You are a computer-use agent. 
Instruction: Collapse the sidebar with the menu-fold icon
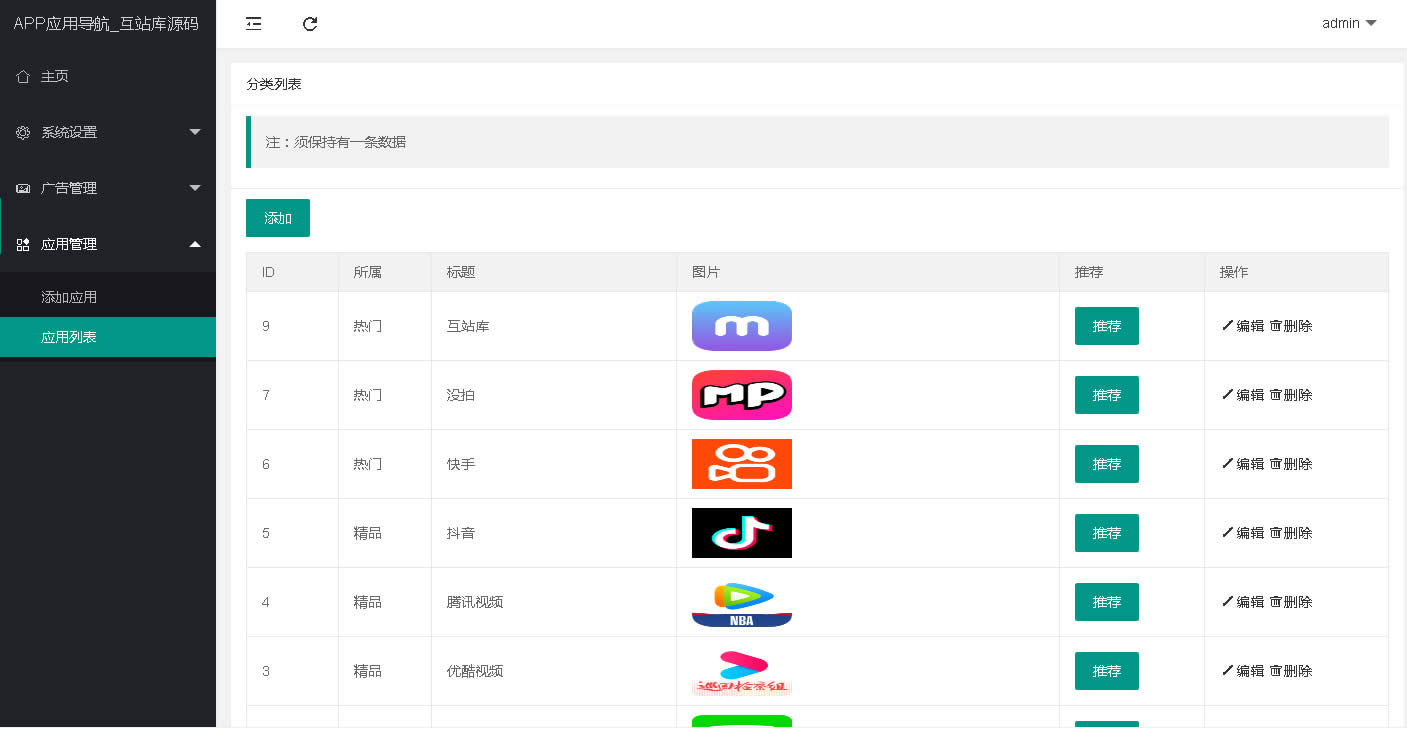(x=254, y=24)
